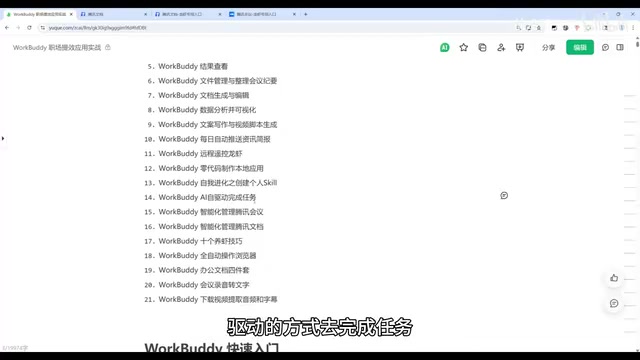The height and width of the screenshot is (360, 640).
Task: Click the document title WorkBuddy 职场提效应用实战
Action: tap(57, 47)
